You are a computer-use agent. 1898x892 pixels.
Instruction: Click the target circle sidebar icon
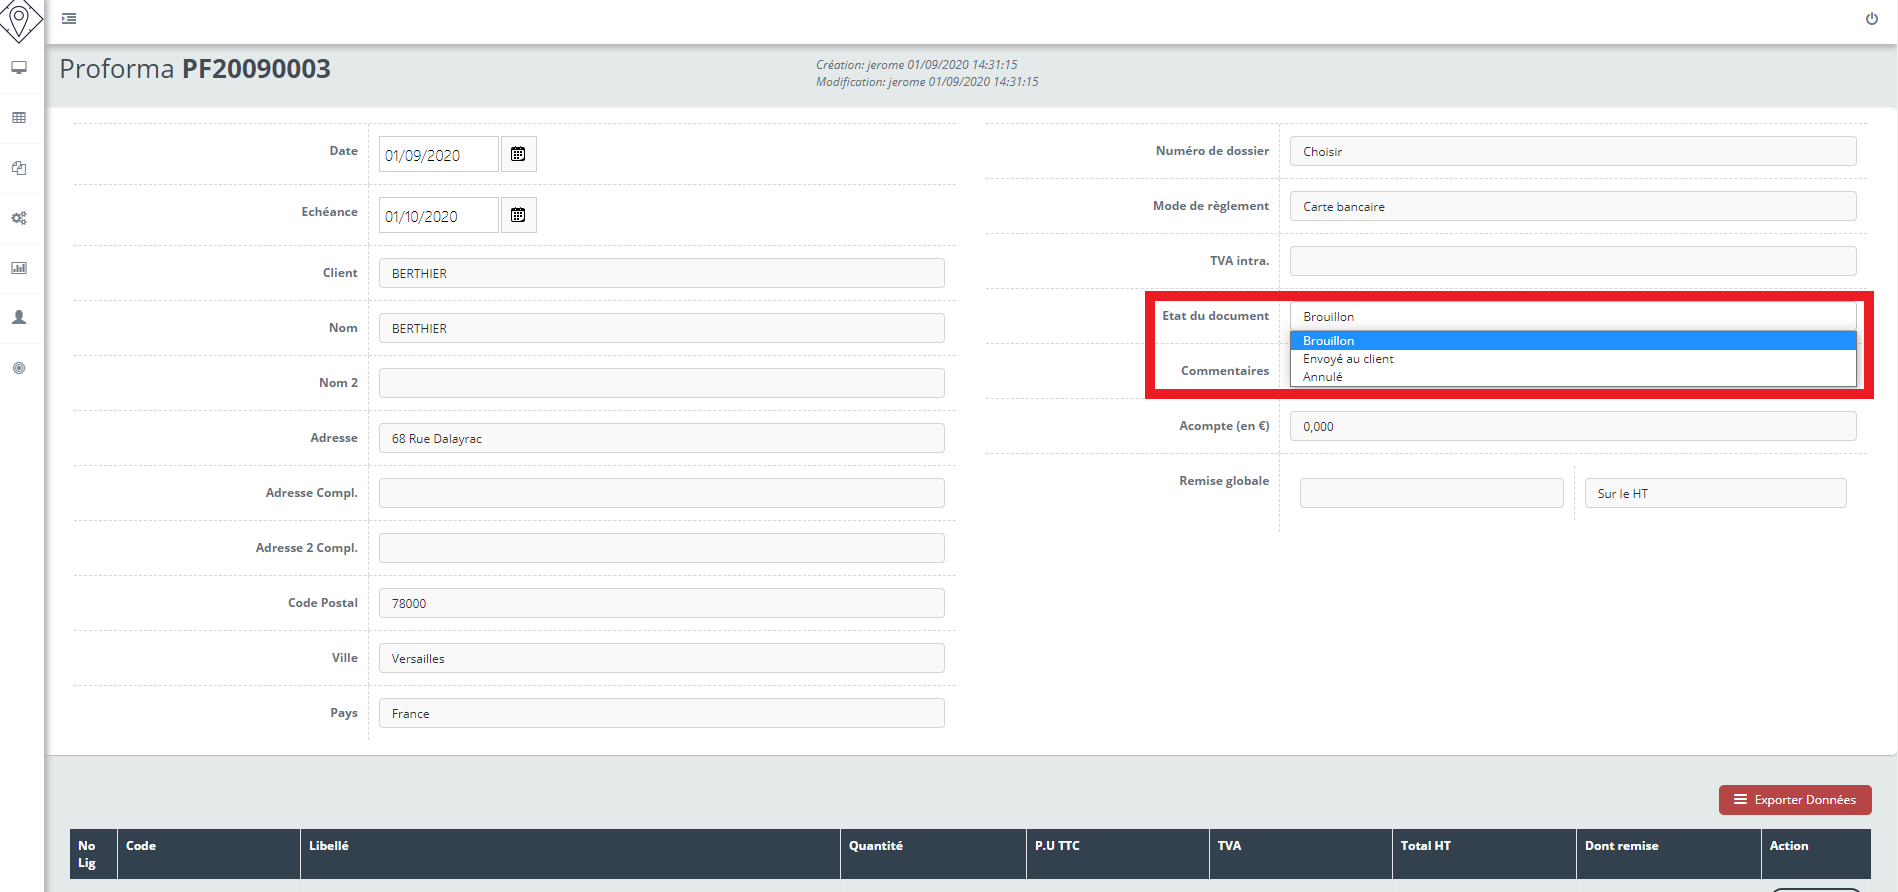coord(19,368)
